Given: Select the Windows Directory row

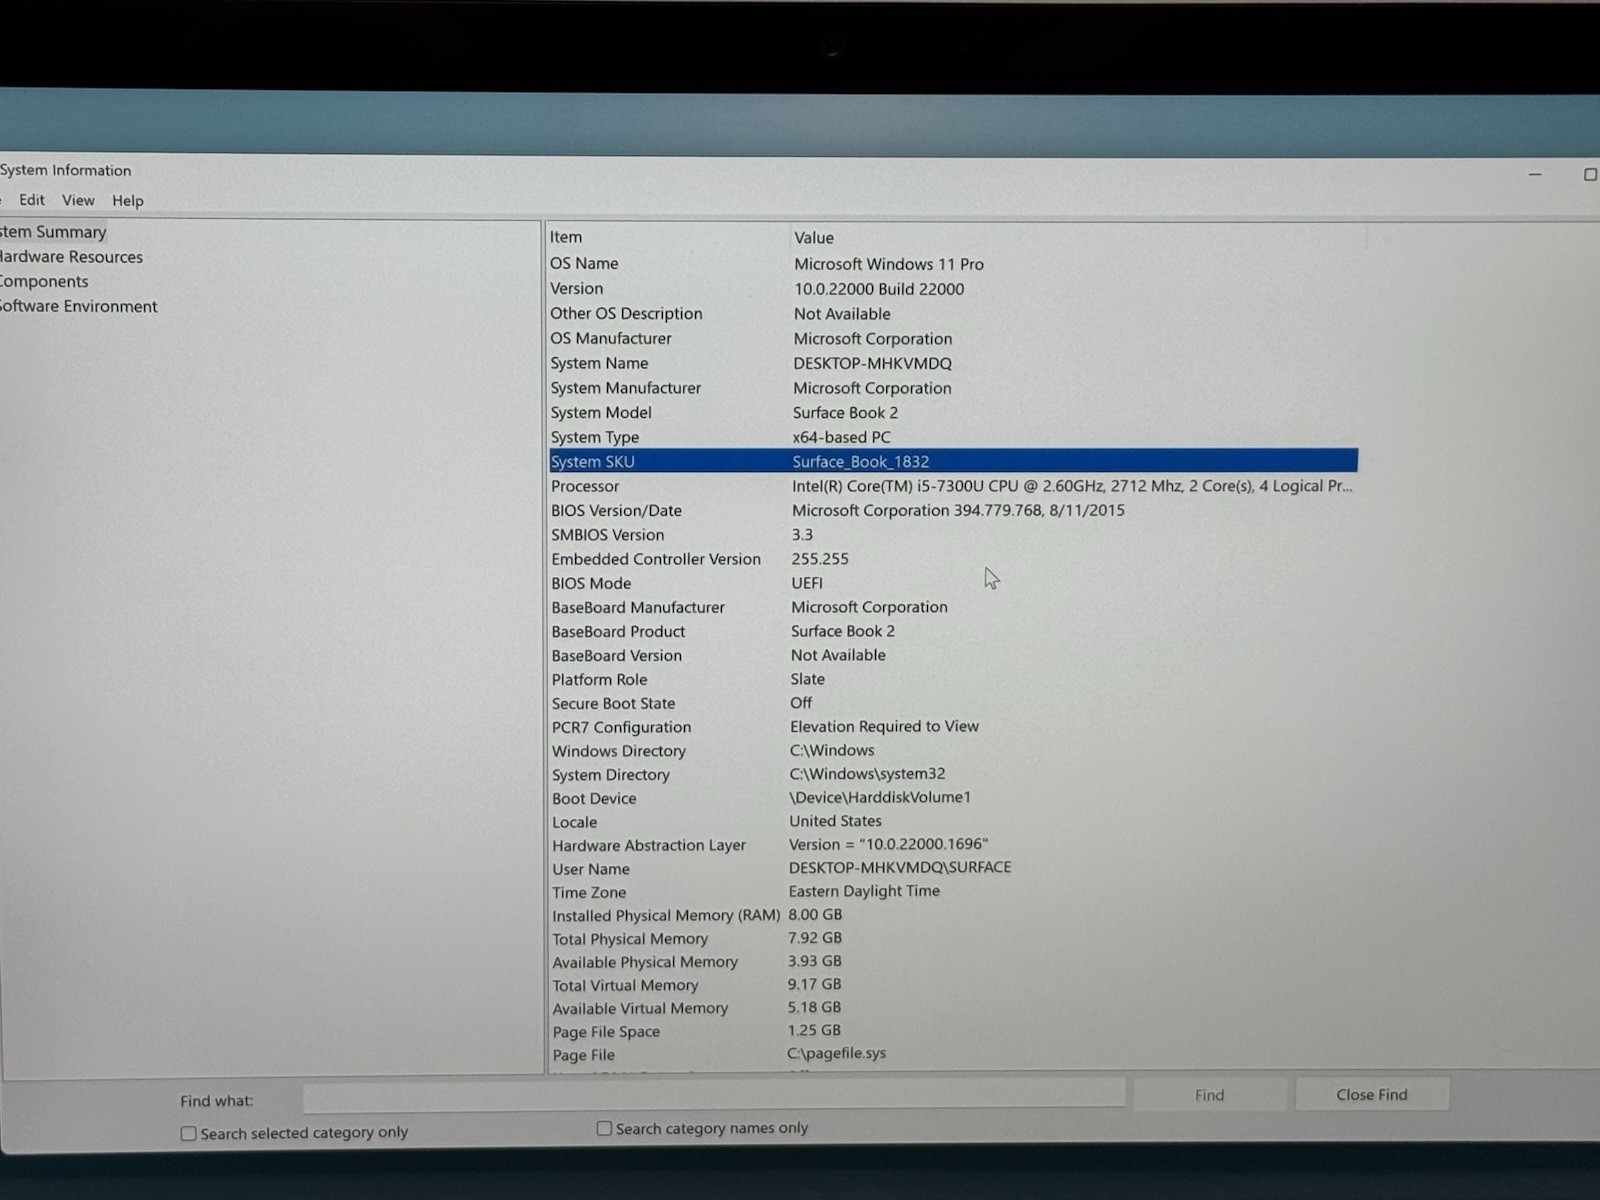Looking at the screenshot, I should click(953, 751).
